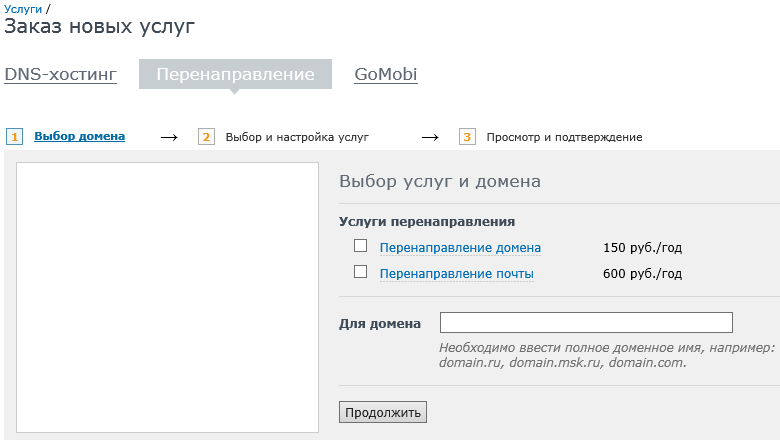Click the empty white panel on the left
This screenshot has height=440, width=780.
coord(167,298)
